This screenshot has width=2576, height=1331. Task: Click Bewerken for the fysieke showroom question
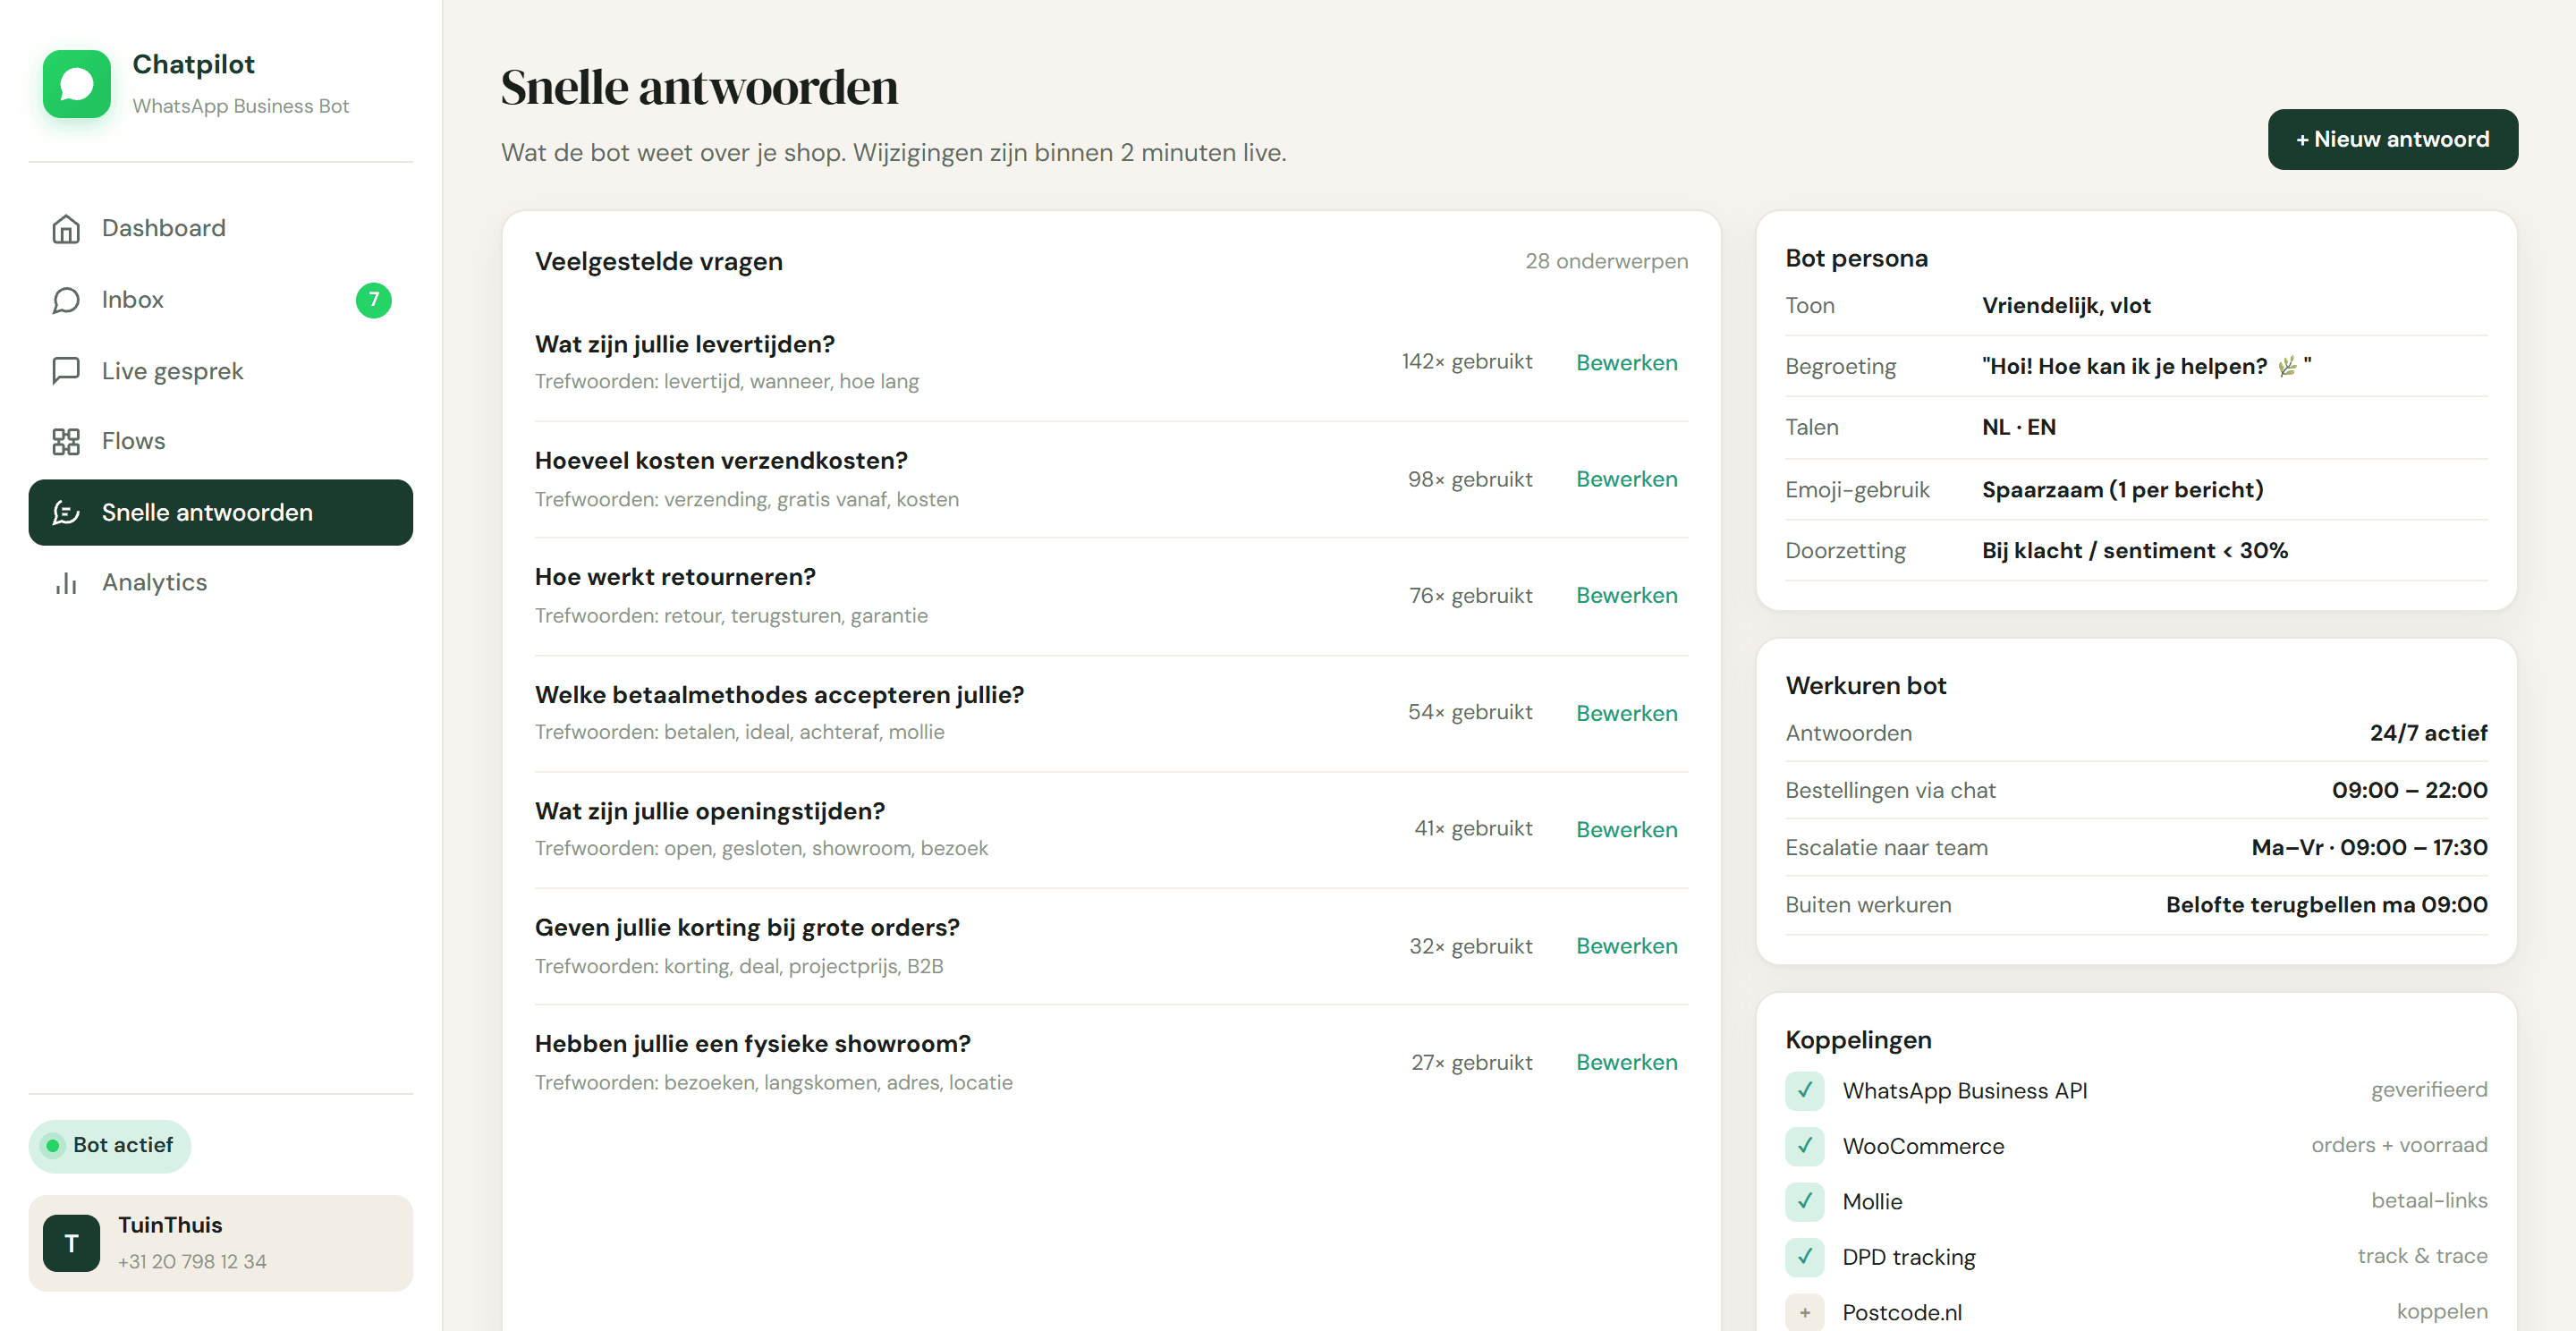pos(1627,1062)
